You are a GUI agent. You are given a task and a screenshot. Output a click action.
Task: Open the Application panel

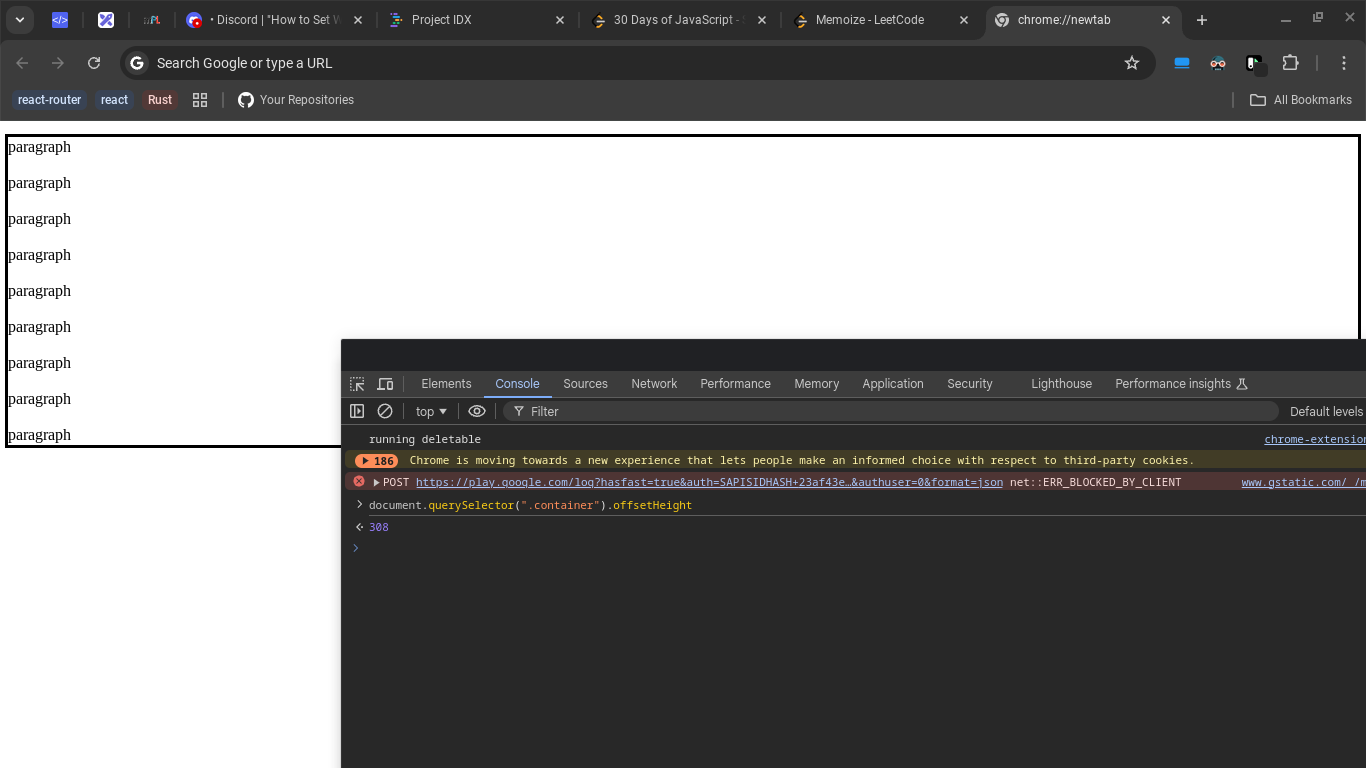tap(893, 384)
